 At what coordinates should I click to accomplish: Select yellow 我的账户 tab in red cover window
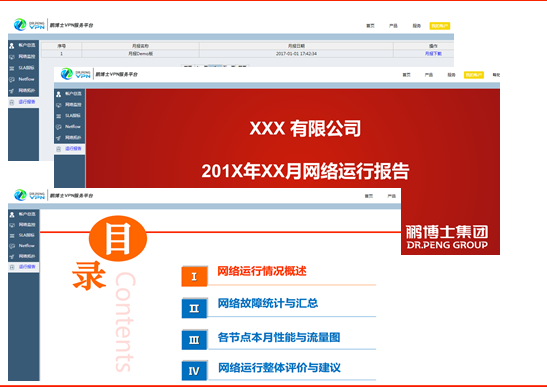pos(474,75)
